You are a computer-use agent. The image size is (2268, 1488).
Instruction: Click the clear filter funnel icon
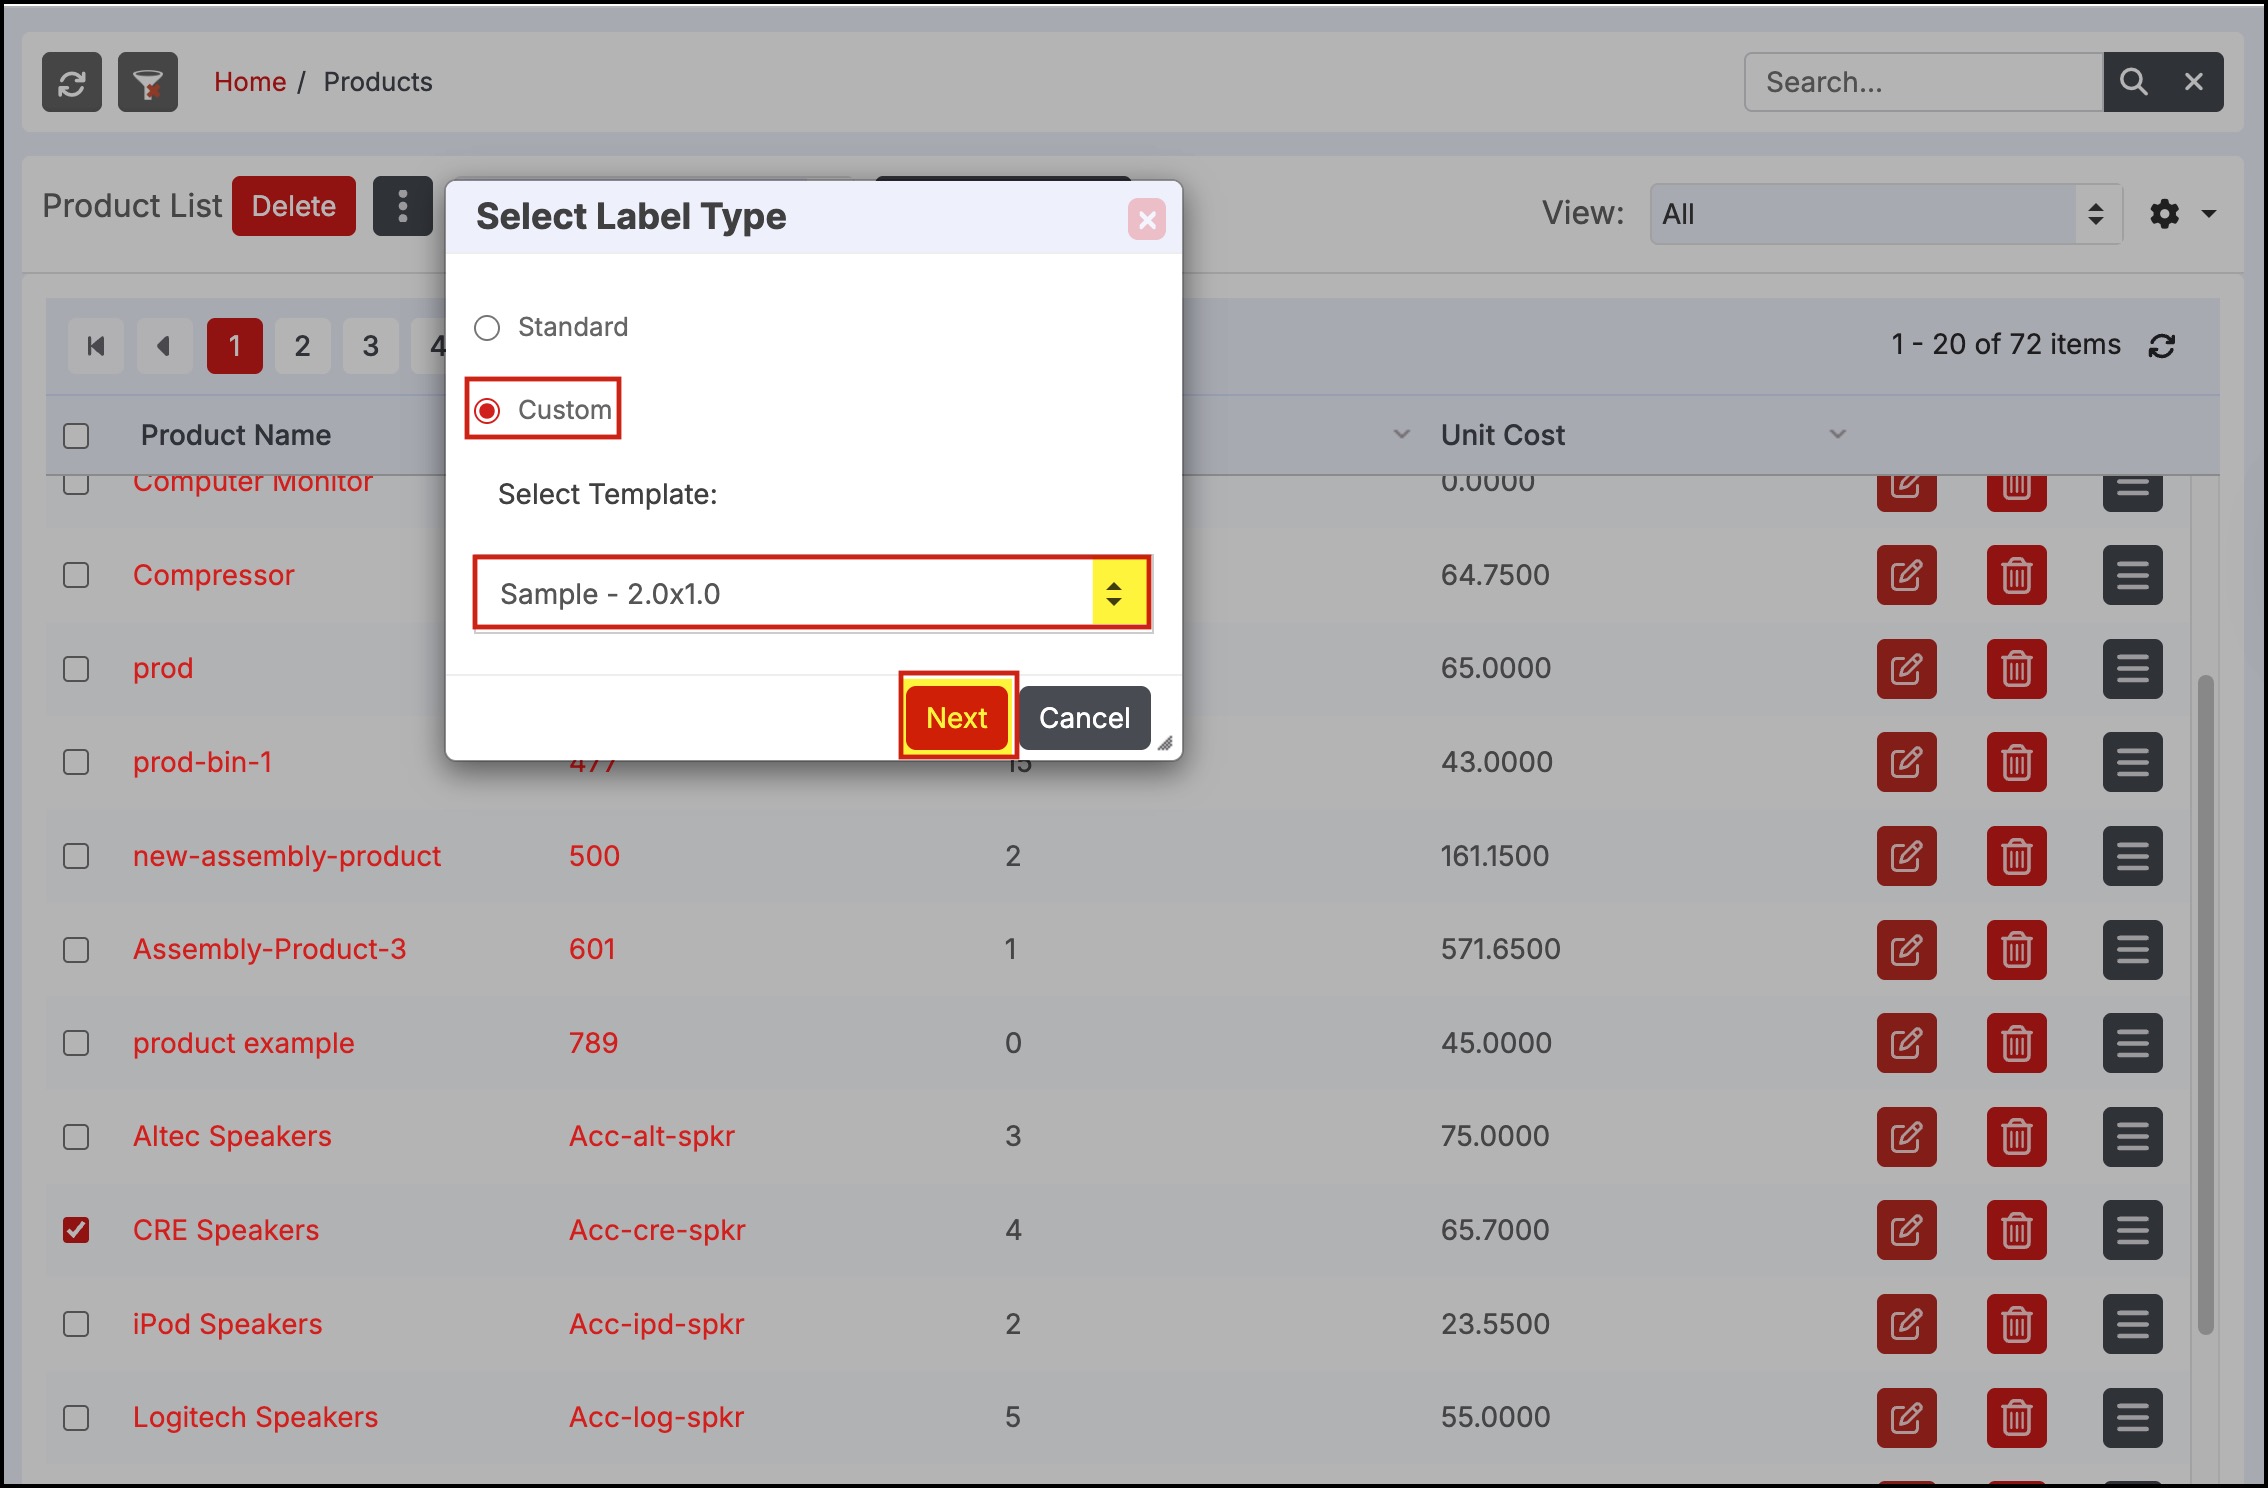148,82
